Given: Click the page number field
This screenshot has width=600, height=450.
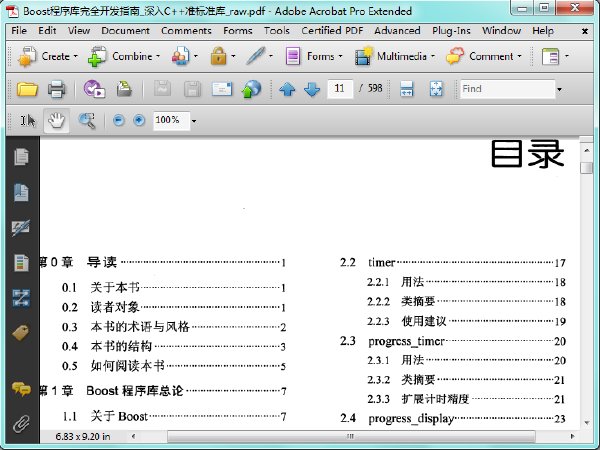Looking at the screenshot, I should (340, 89).
